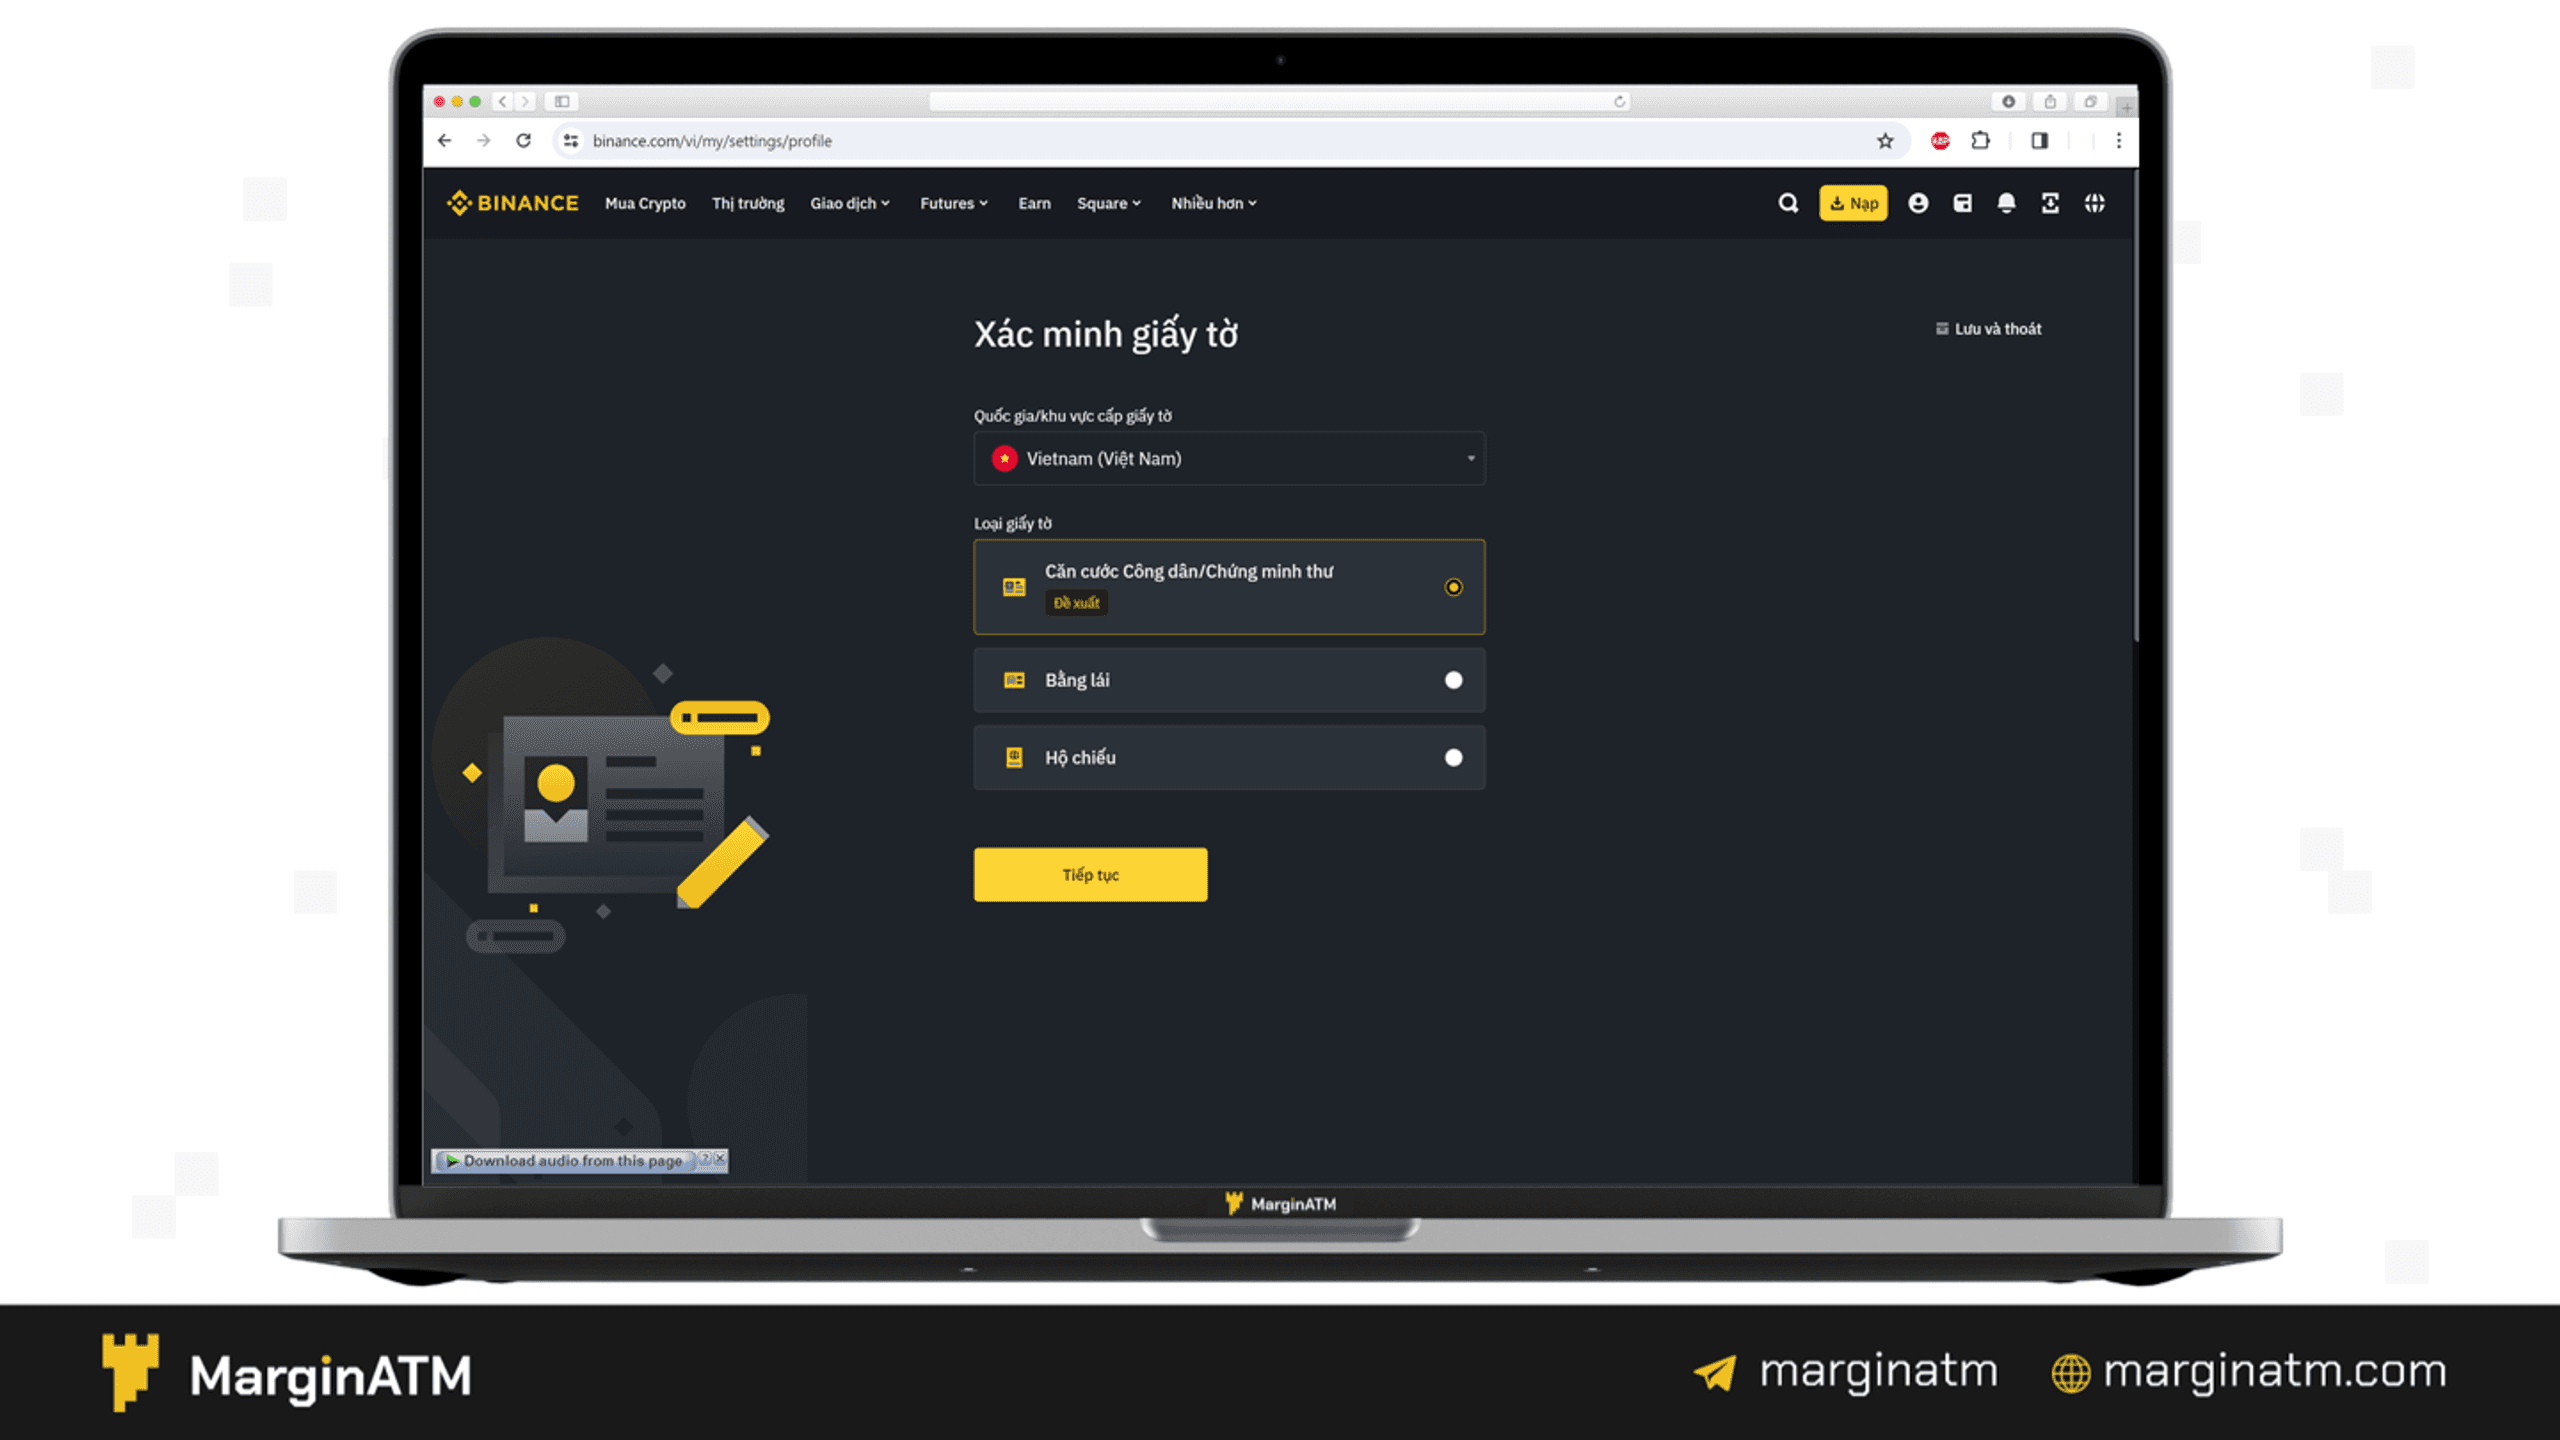This screenshot has width=2560, height=1440.
Task: Select Bằng lái radio option
Action: pos(1453,680)
